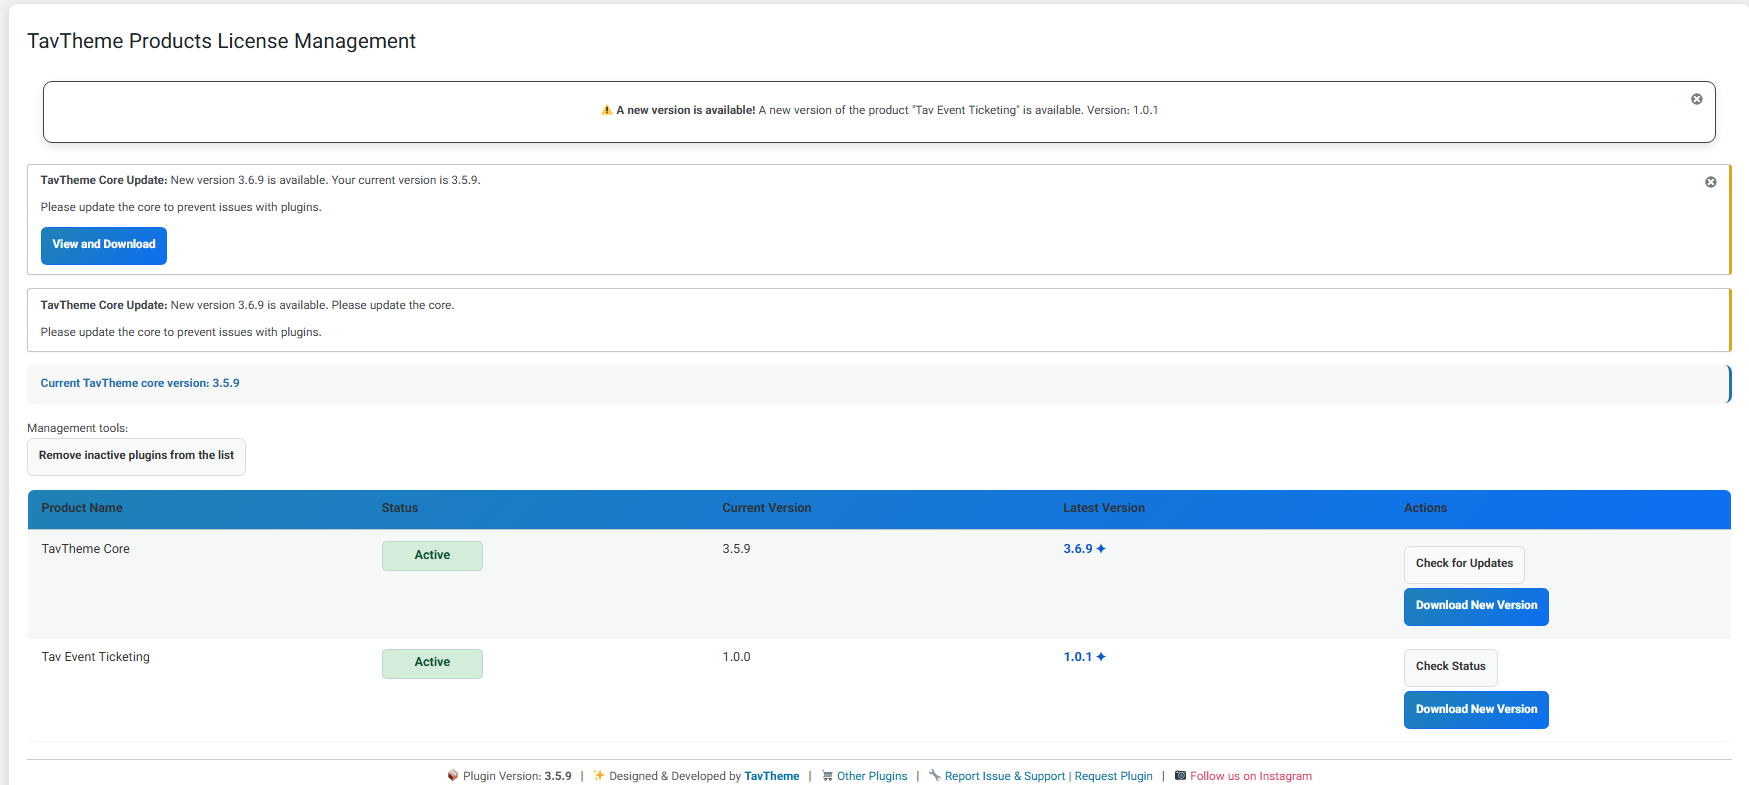Image resolution: width=1749 pixels, height=785 pixels.
Task: Click the Active badge for TavTheme Core
Action: [x=432, y=555]
